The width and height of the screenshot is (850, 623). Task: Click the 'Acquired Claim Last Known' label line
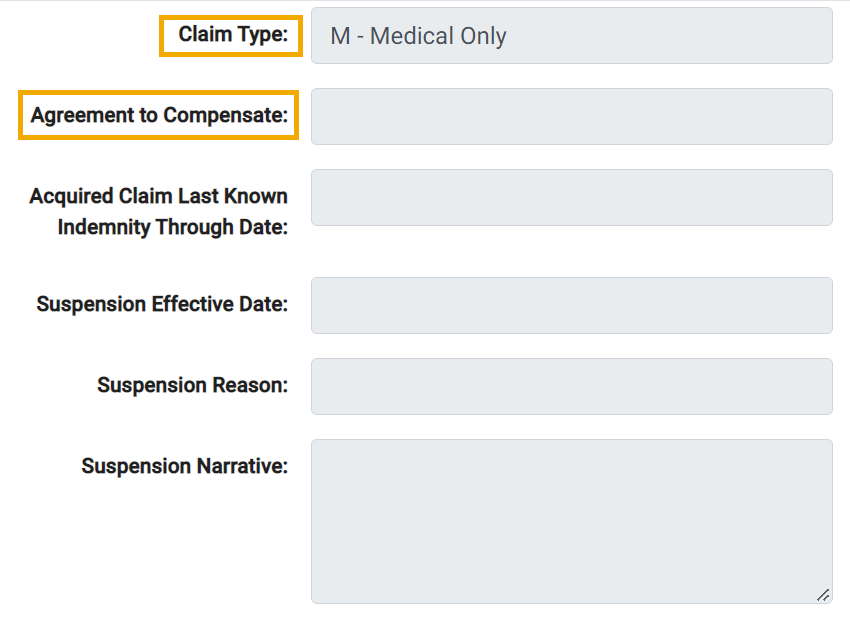[x=158, y=196]
